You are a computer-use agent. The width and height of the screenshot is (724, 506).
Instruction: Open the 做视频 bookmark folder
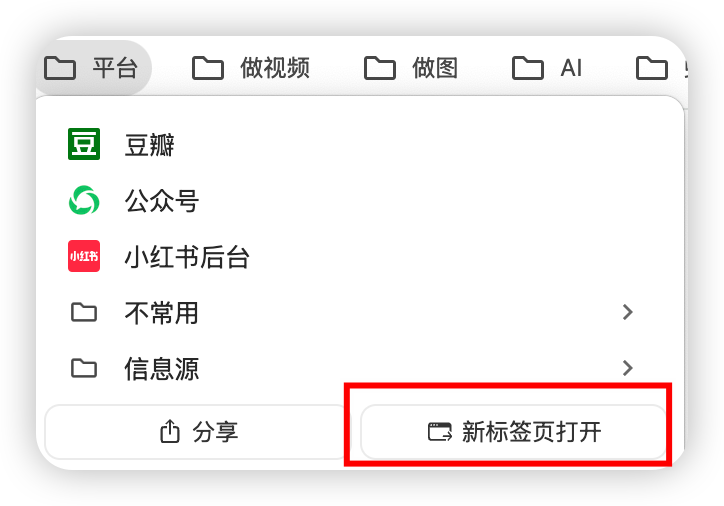pos(251,68)
